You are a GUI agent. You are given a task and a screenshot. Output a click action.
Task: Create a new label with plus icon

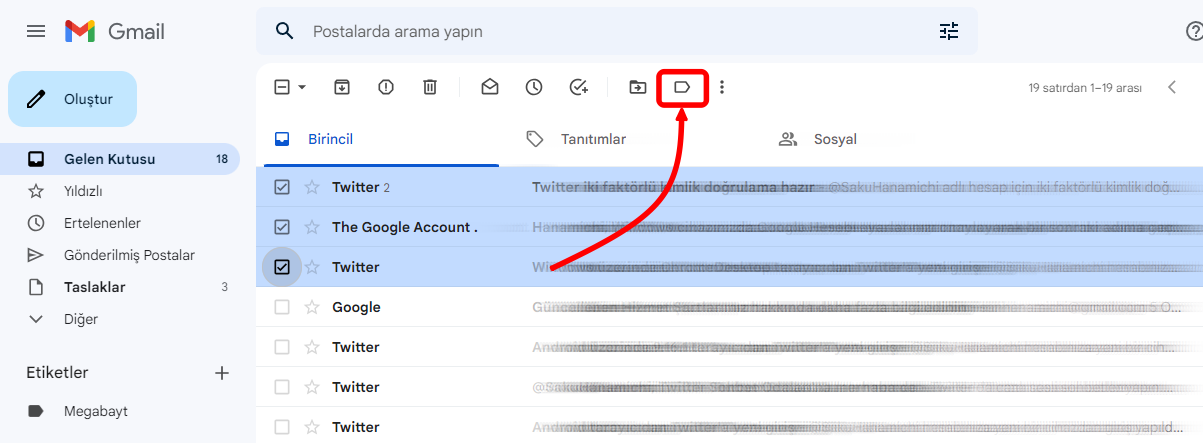(222, 373)
